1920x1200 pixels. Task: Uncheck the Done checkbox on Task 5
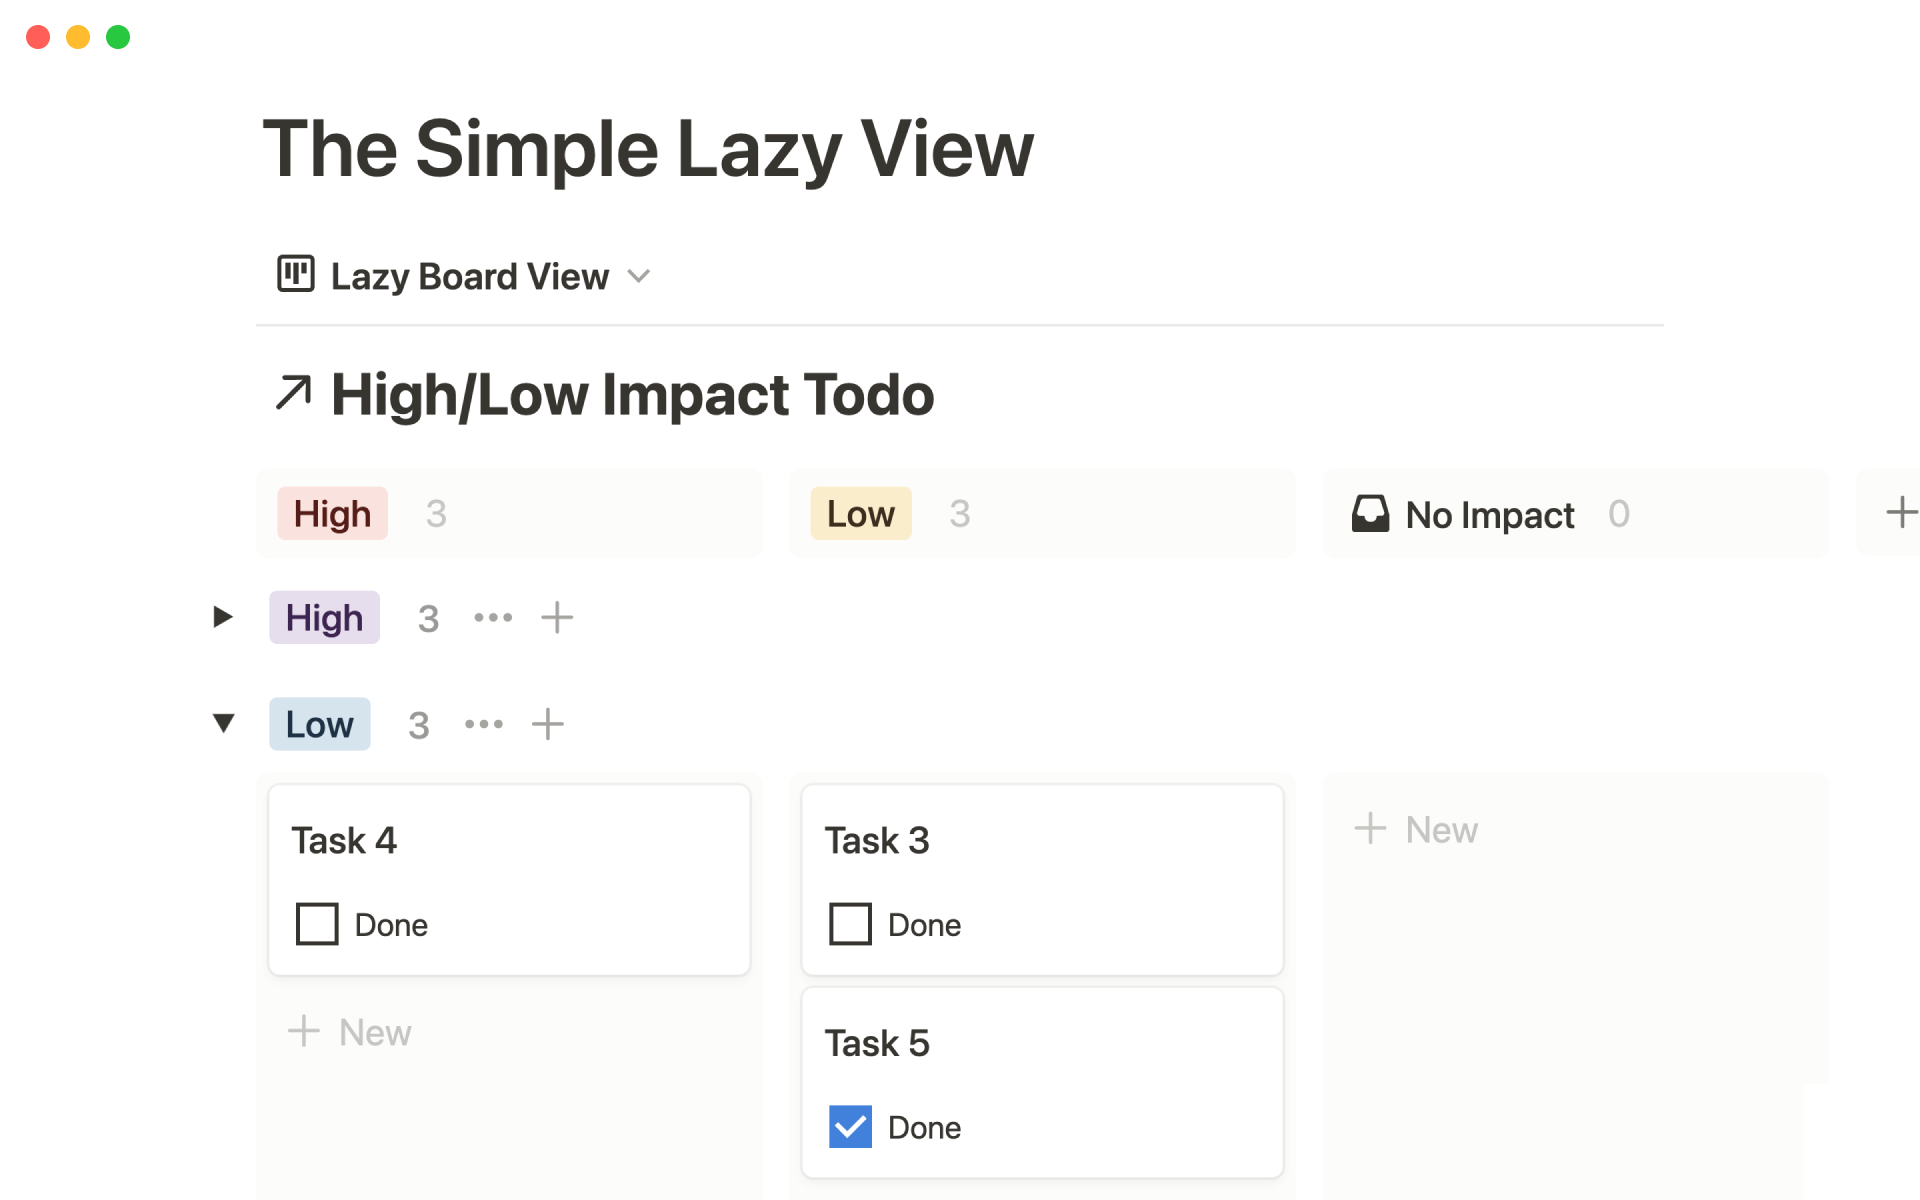point(850,1127)
